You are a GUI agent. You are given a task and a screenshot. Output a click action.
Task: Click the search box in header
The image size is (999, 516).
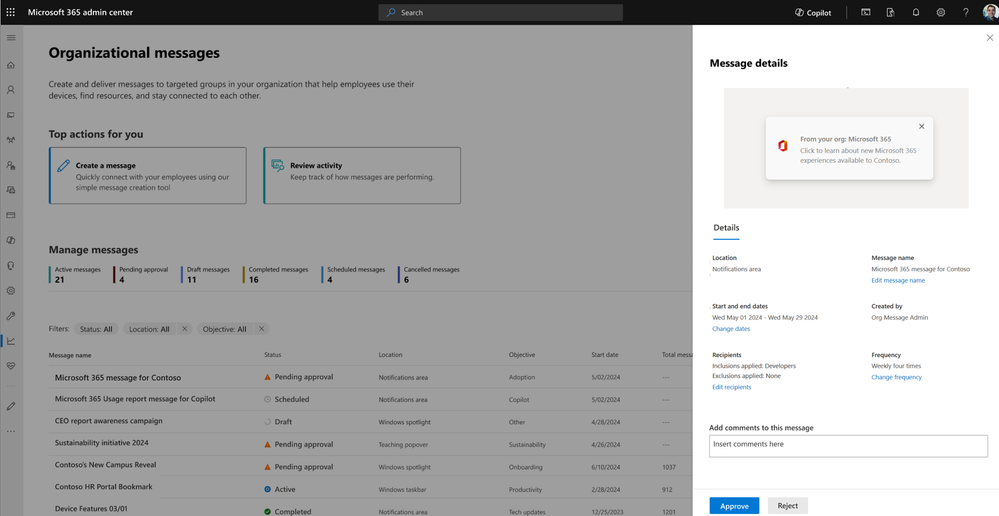click(501, 12)
